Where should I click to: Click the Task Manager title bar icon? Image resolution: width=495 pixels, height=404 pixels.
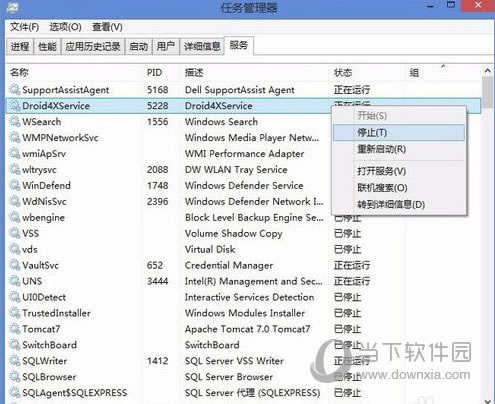point(13,7)
